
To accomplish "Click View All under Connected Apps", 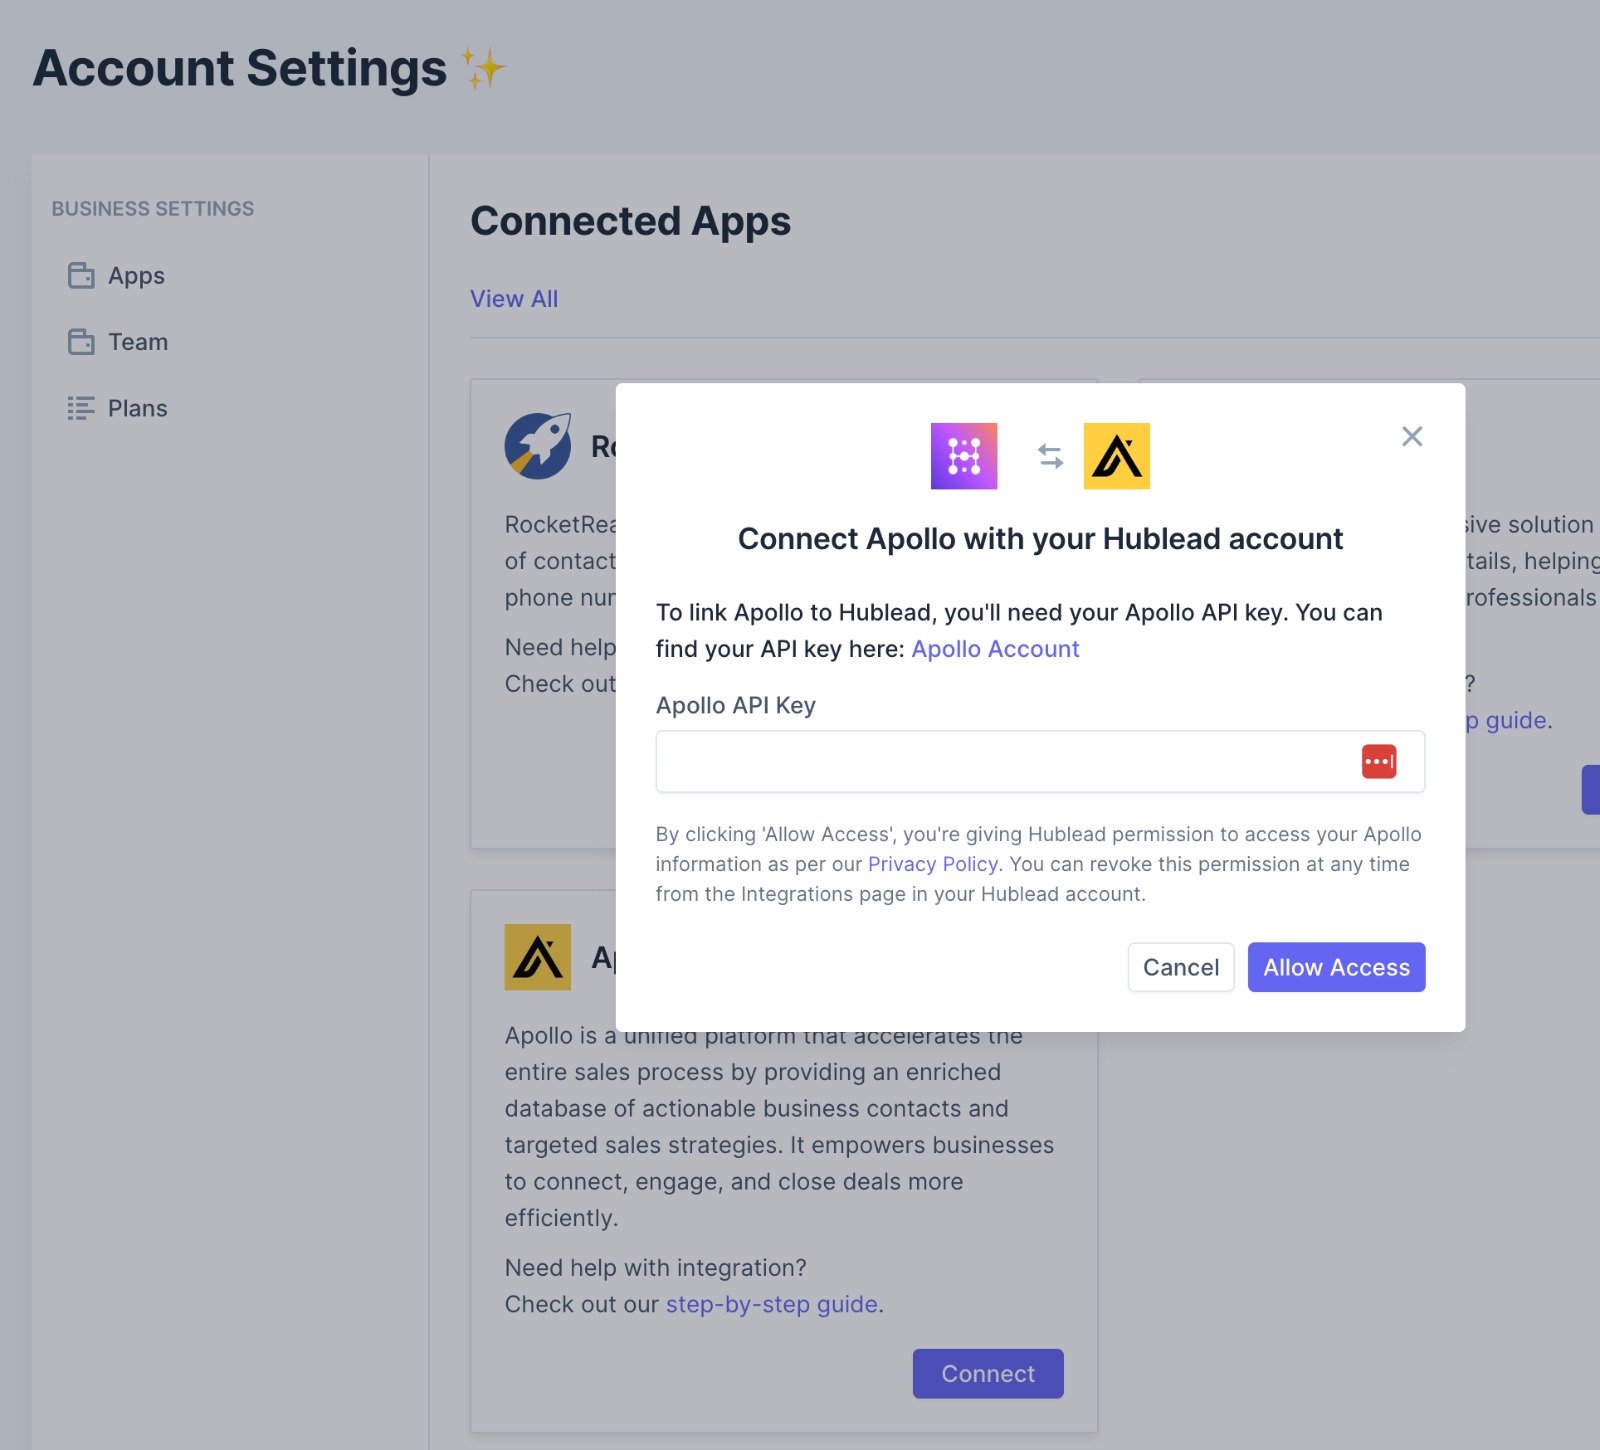I will (514, 299).
